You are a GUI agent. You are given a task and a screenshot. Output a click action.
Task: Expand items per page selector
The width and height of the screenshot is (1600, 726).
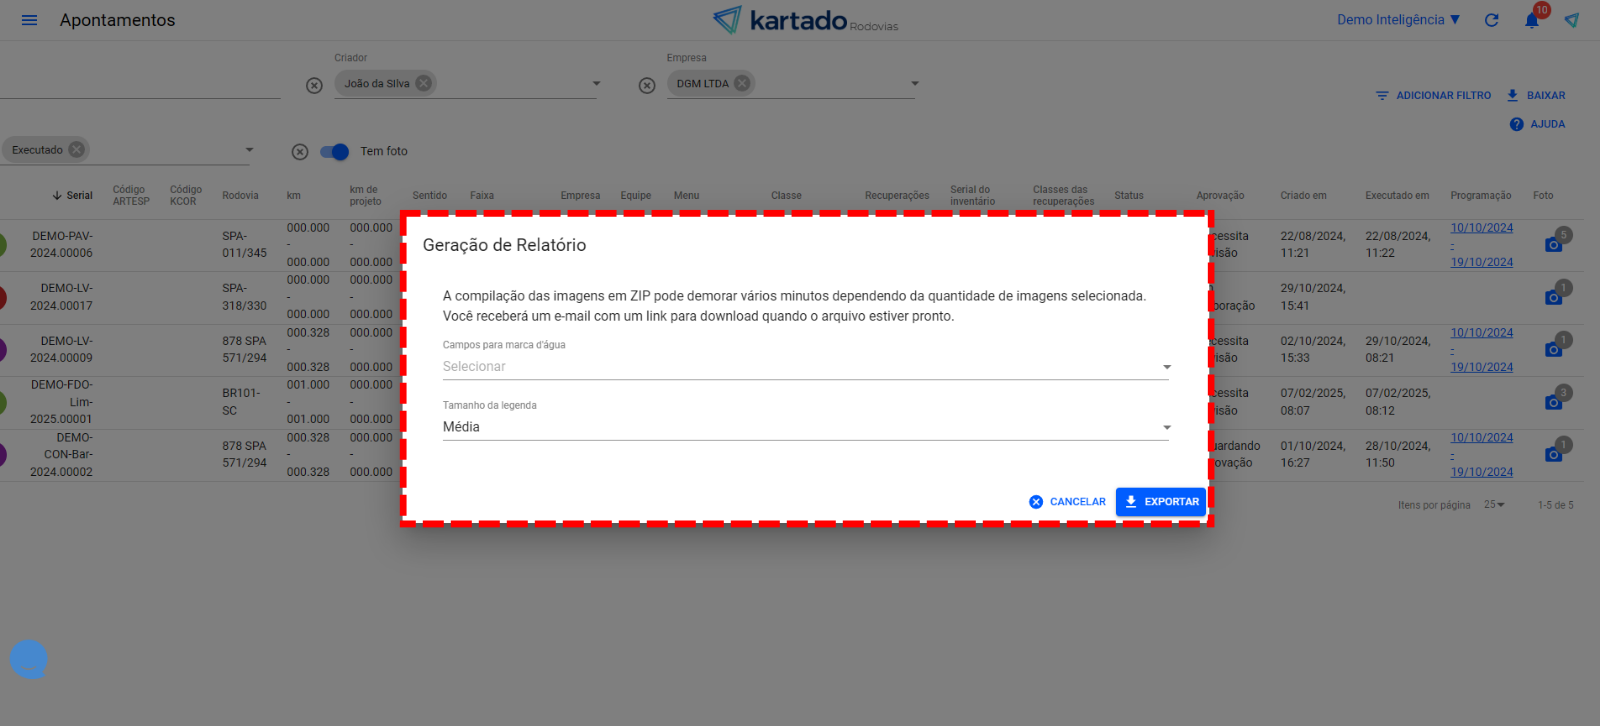(x=1495, y=505)
